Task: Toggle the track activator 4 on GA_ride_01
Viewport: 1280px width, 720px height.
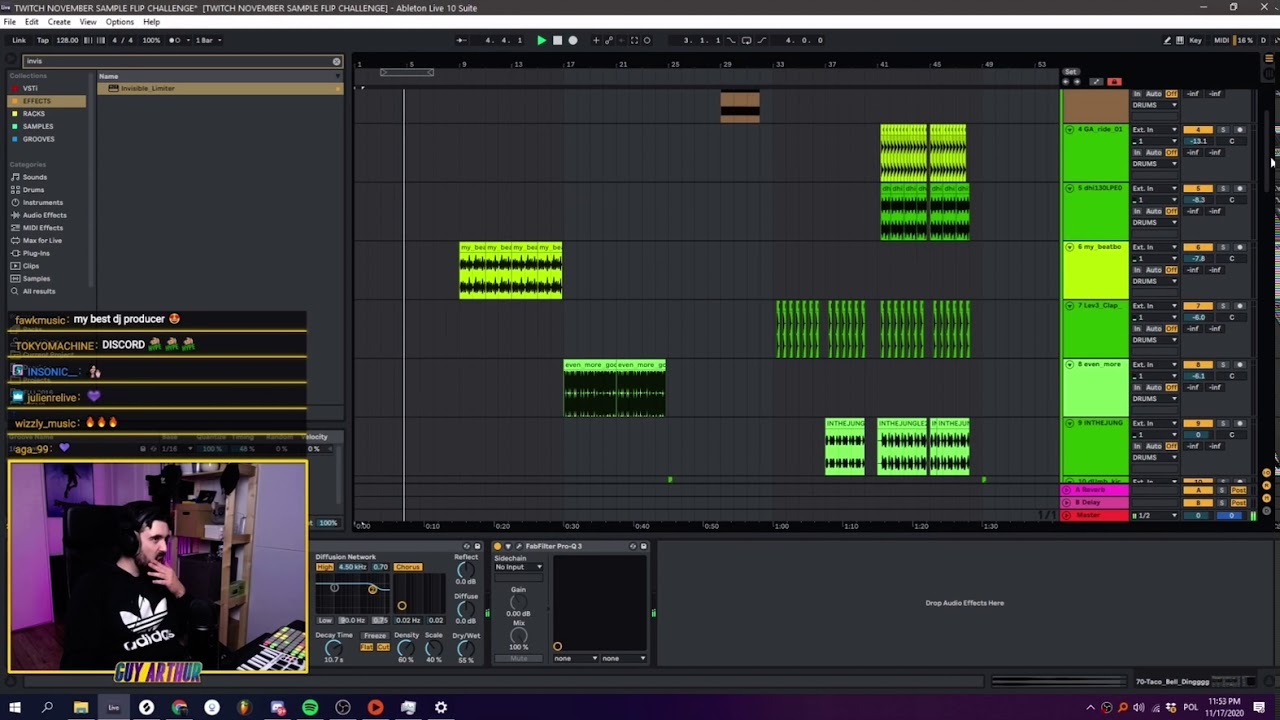Action: point(1198,130)
